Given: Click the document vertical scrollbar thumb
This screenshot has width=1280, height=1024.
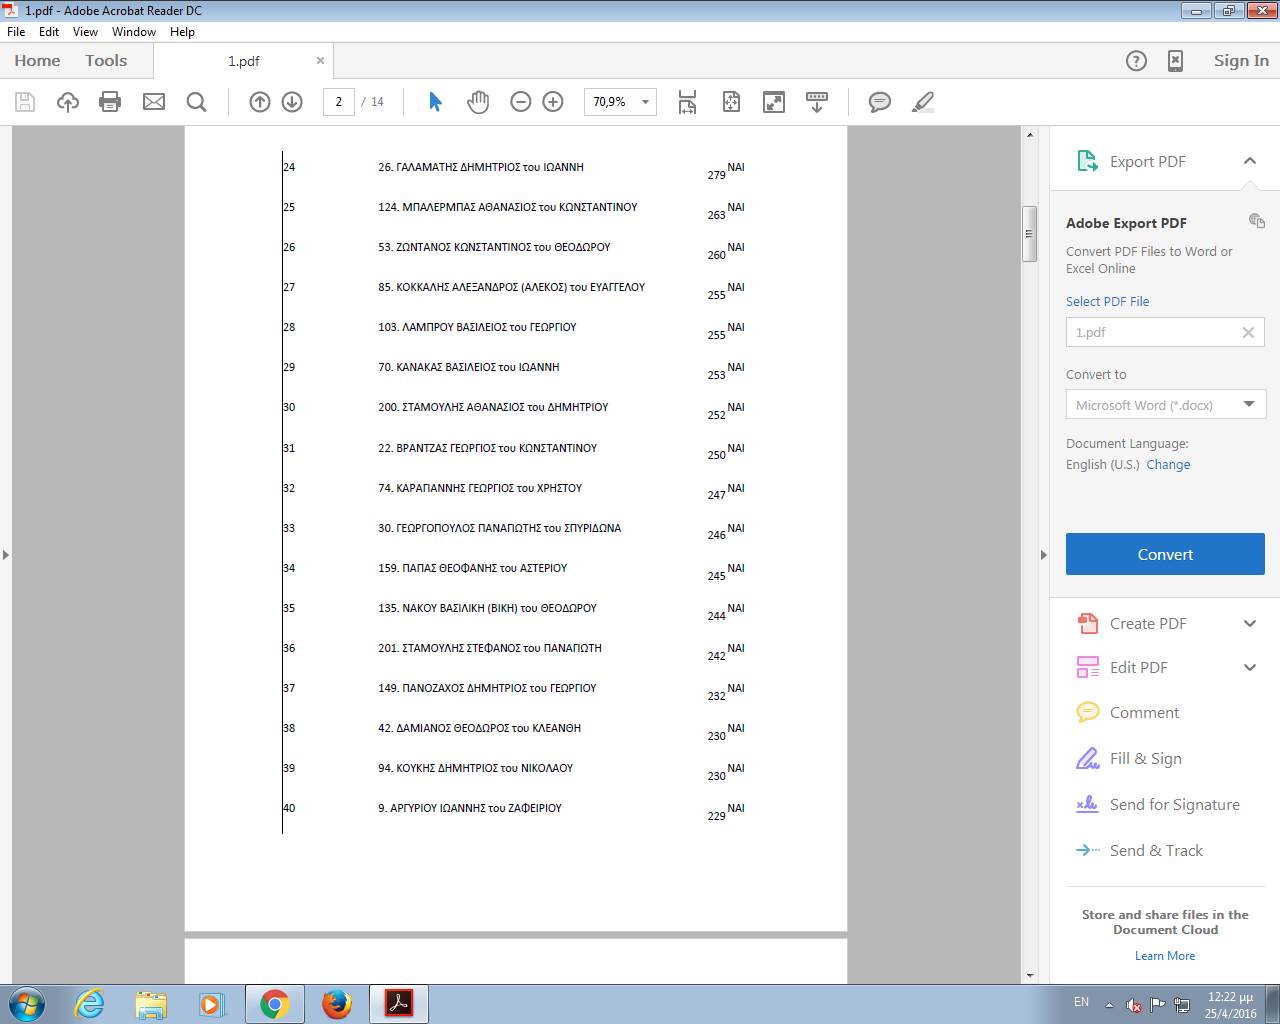Looking at the screenshot, I should point(1029,233).
